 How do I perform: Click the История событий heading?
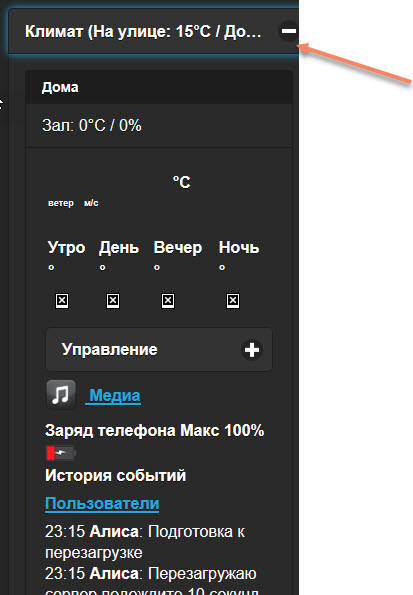click(115, 475)
